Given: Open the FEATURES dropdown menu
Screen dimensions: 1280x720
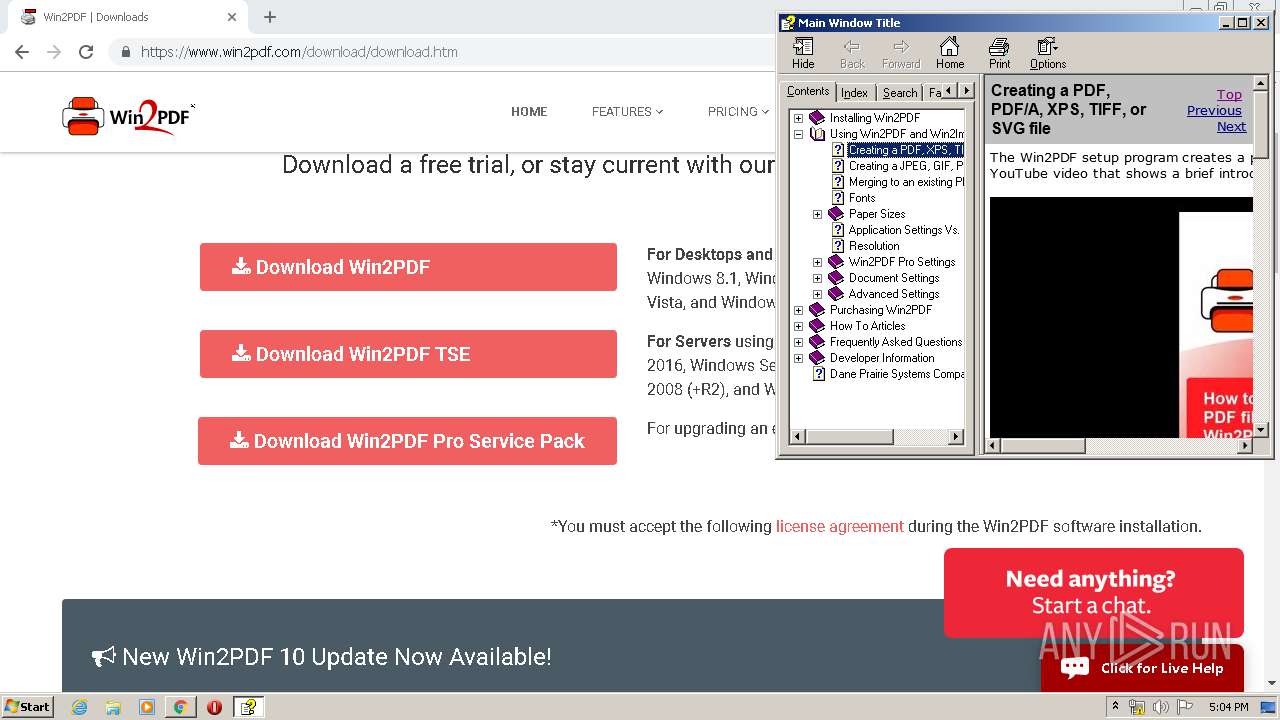Looking at the screenshot, I should point(627,112).
